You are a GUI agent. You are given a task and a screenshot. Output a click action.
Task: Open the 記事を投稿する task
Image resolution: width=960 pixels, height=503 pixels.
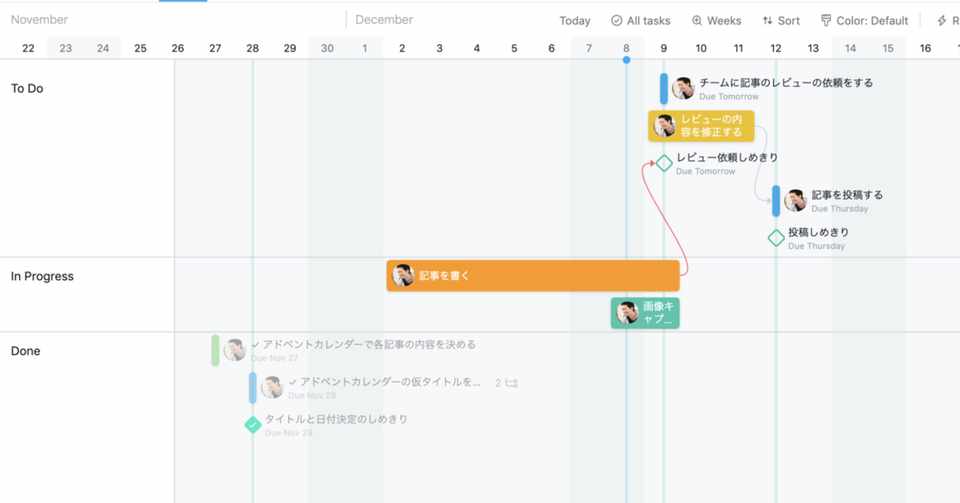tap(847, 195)
